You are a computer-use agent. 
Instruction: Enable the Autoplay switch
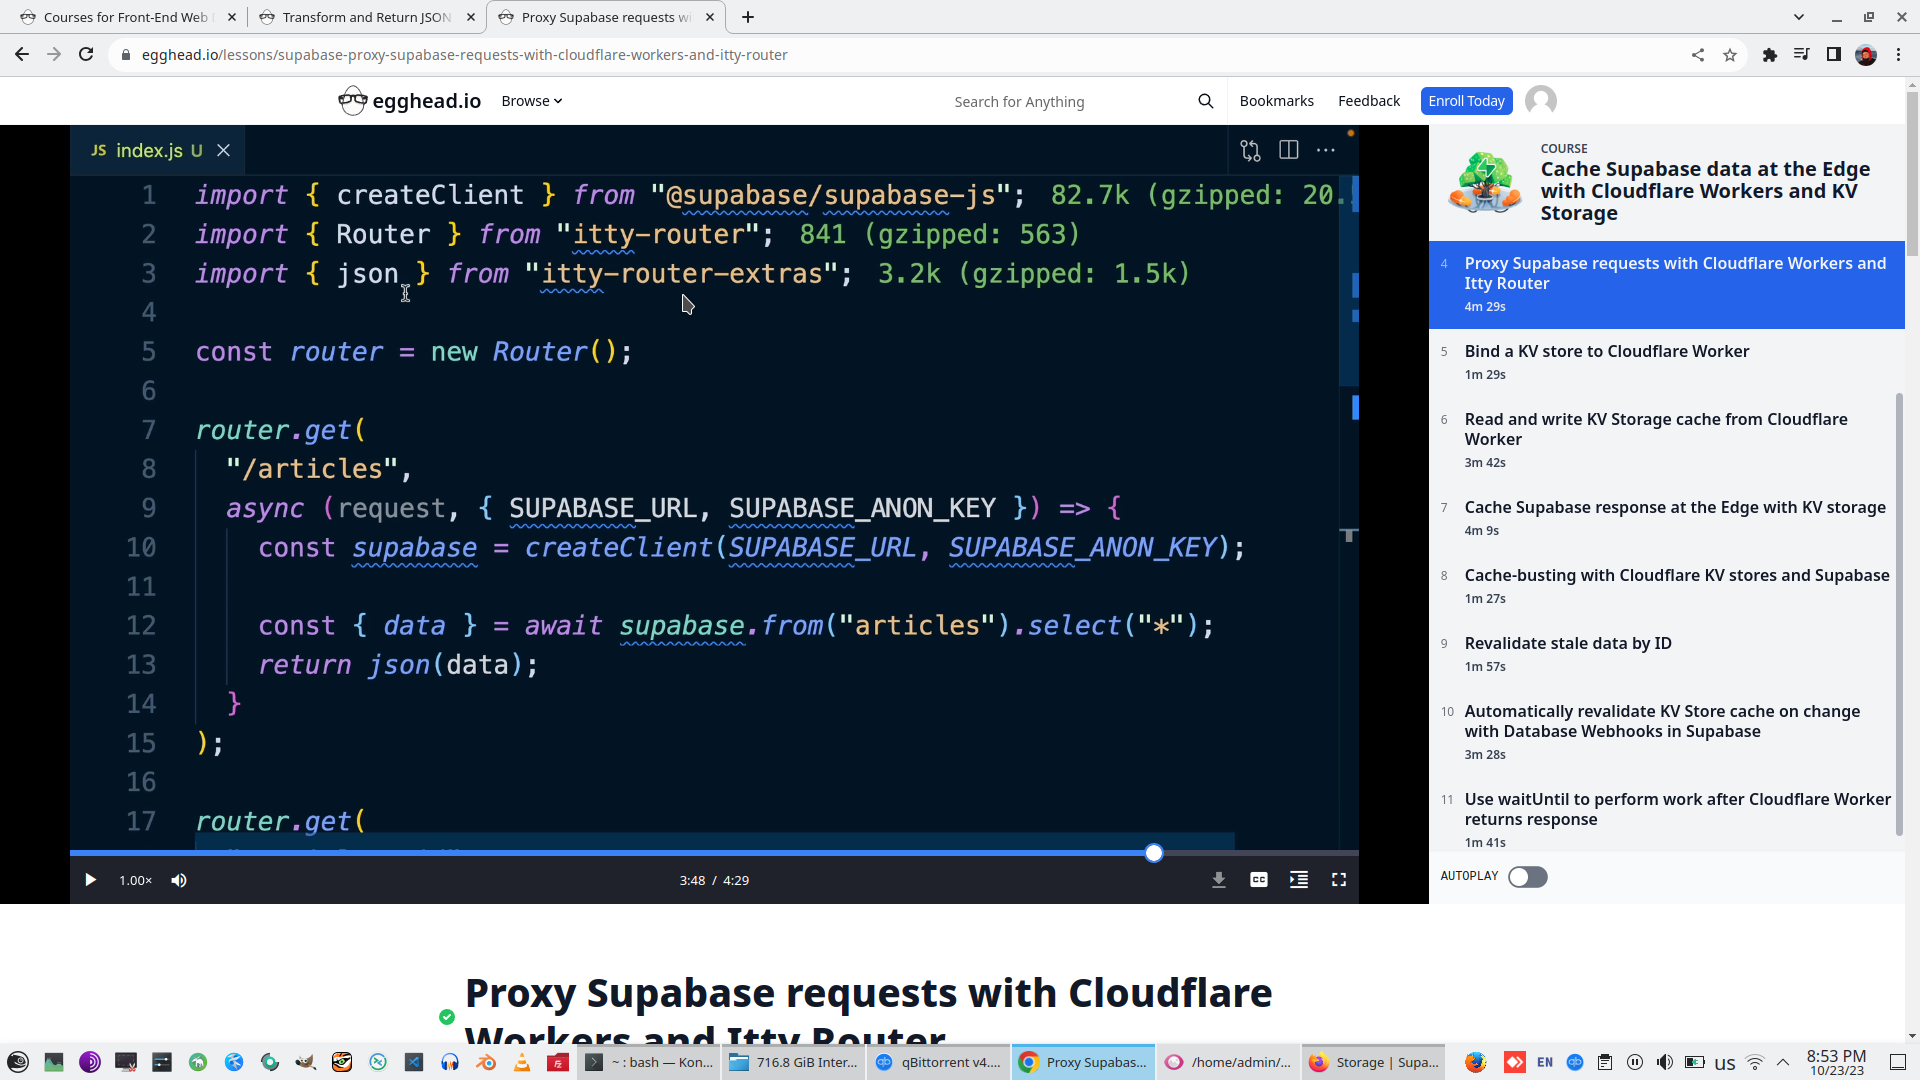coord(1527,877)
